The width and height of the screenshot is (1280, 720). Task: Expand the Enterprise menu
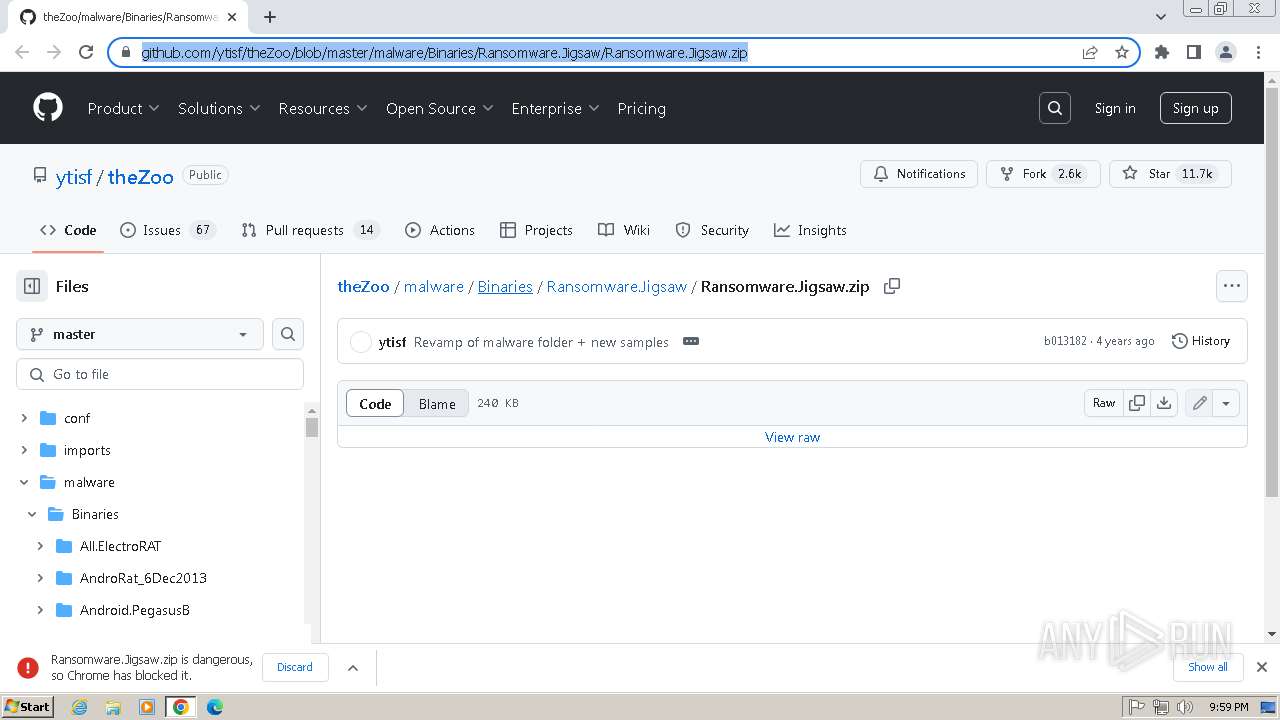pyautogui.click(x=555, y=108)
